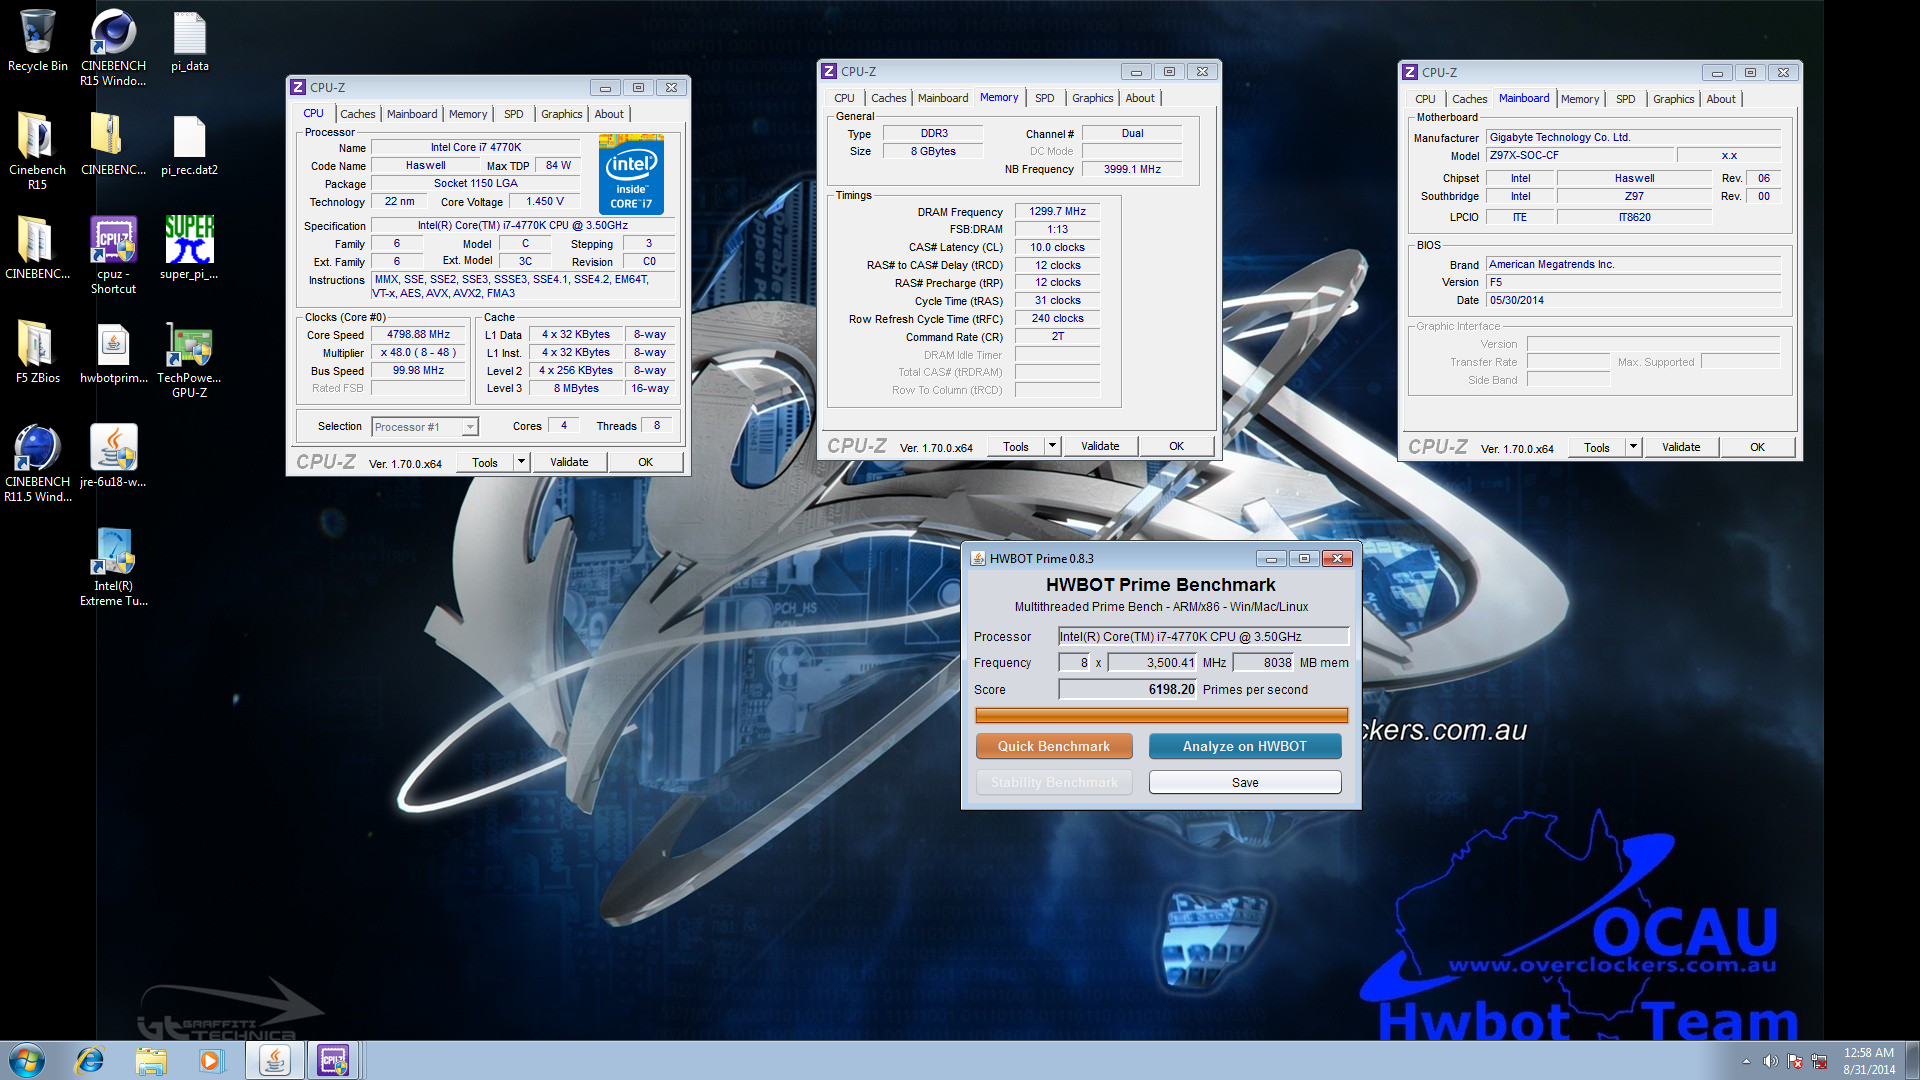Click the taskbar clock showing 12:58 AM
This screenshot has height=1080, width=1920.
tap(1869, 1061)
